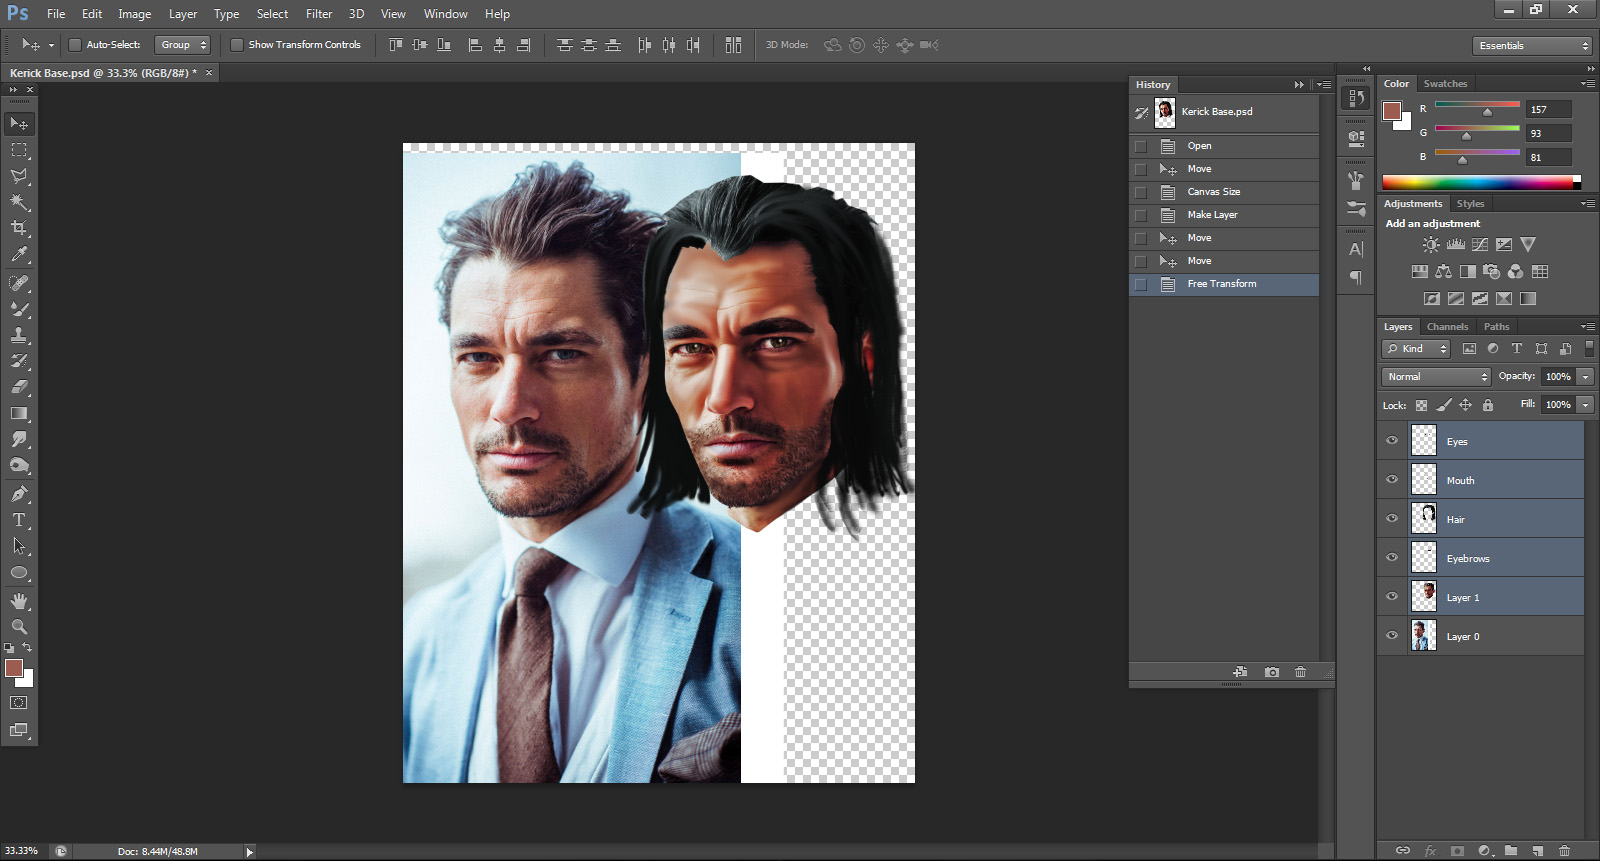Viewport: 1600px width, 861px height.
Task: Select the Path Selection tool
Action: (19, 546)
